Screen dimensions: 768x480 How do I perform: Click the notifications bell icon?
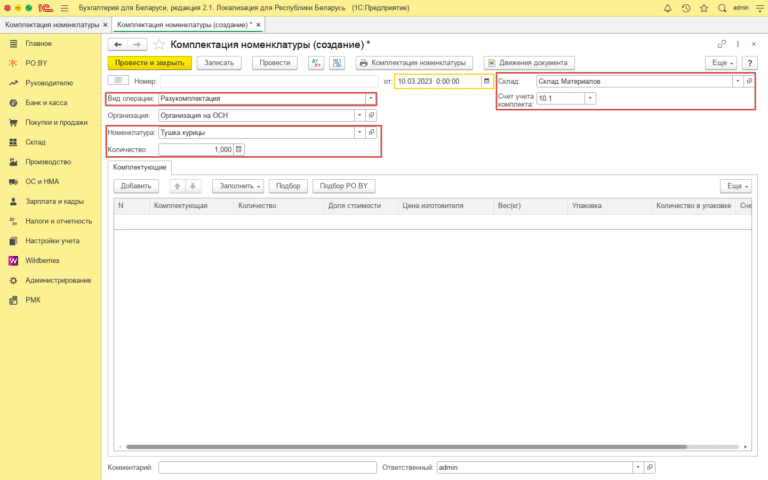coord(668,7)
